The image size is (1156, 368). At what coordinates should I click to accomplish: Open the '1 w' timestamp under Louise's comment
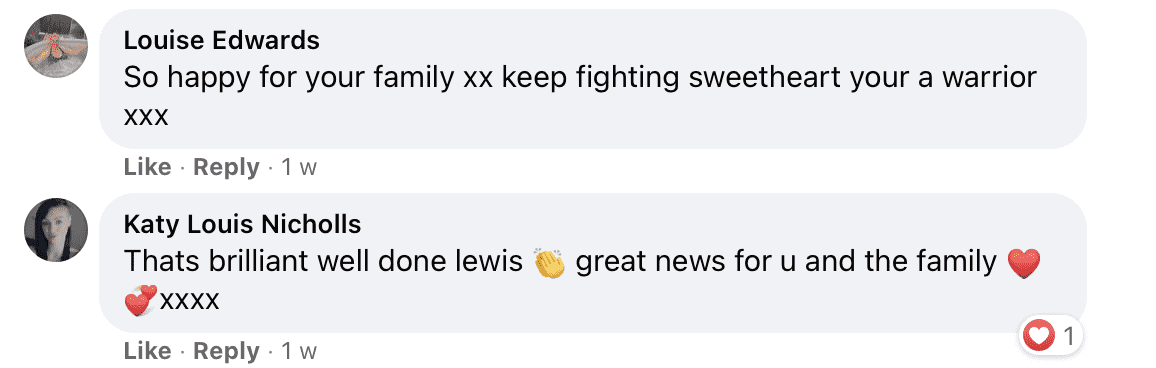(x=298, y=168)
